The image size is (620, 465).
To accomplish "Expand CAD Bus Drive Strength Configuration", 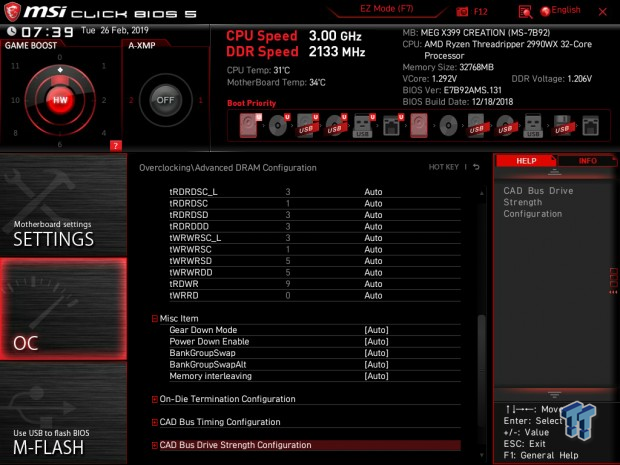I will pyautogui.click(x=155, y=445).
